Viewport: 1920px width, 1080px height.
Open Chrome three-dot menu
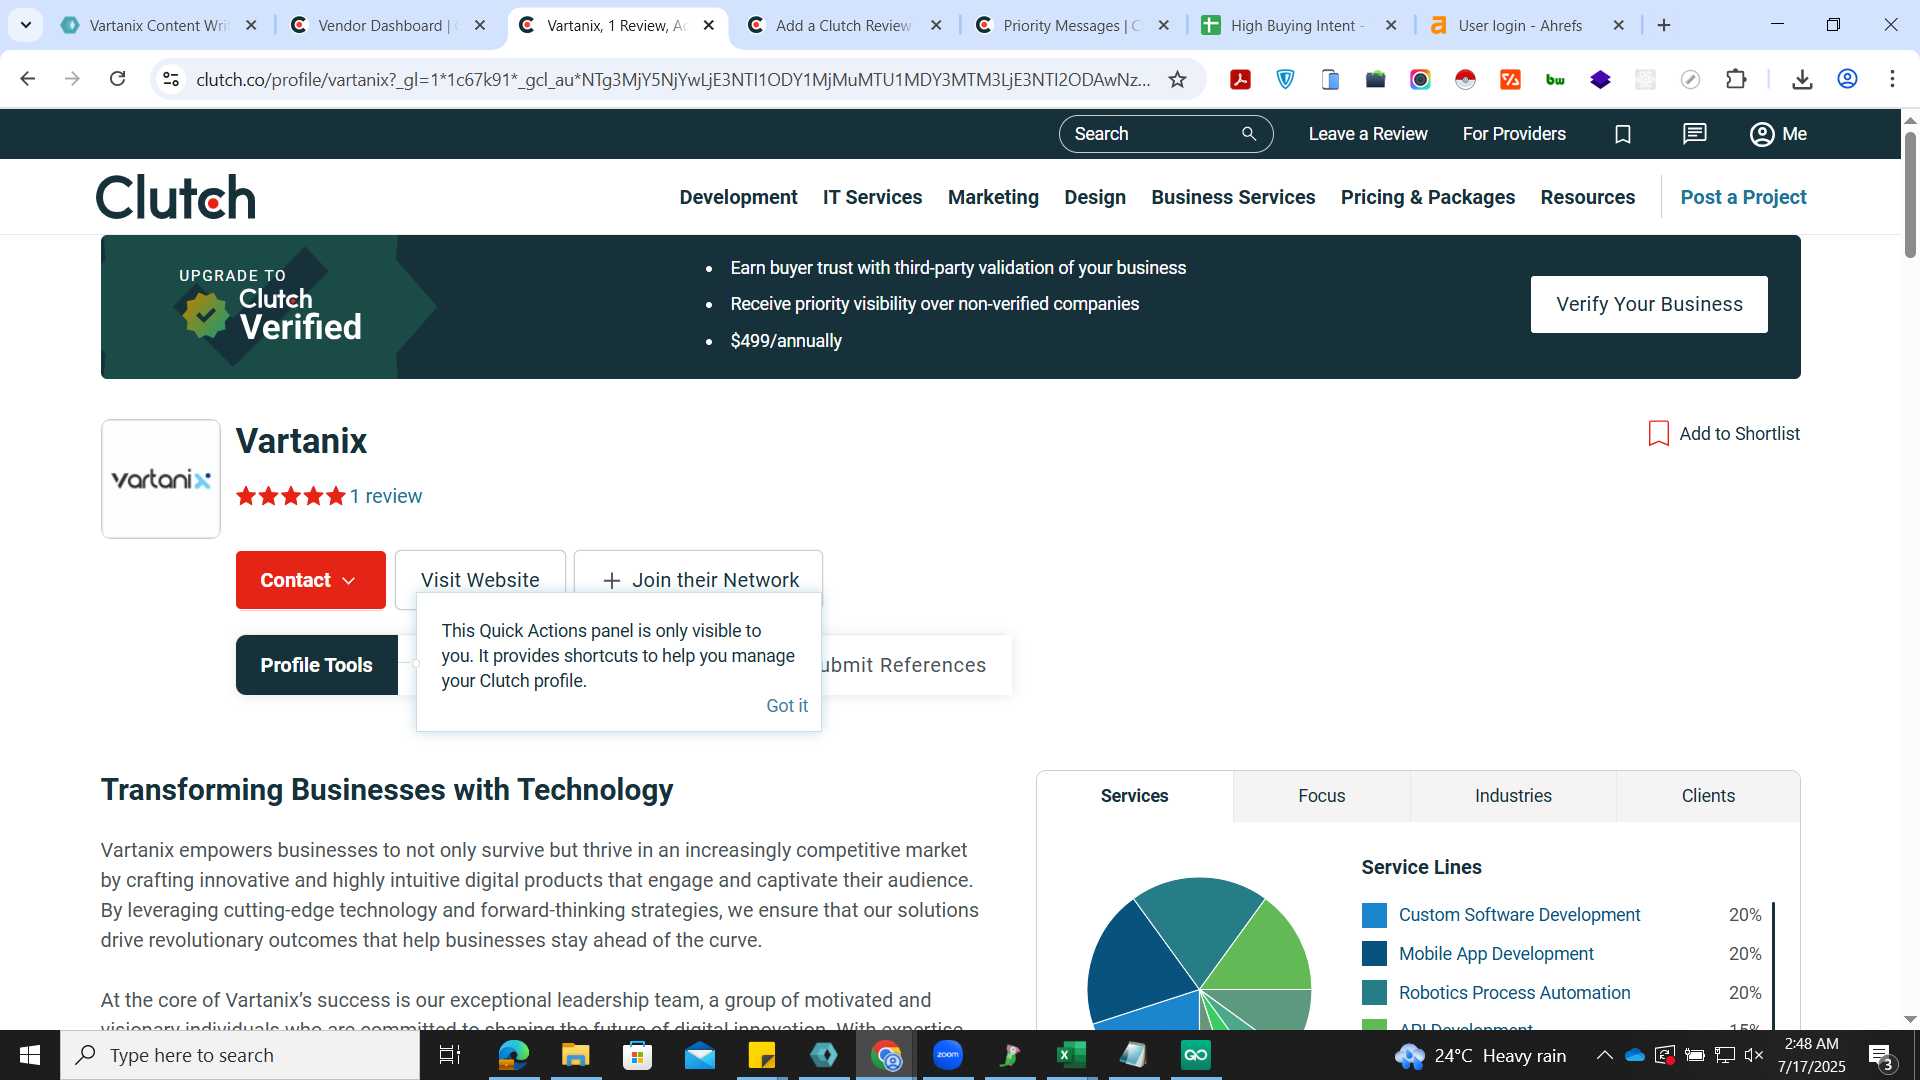tap(1892, 79)
